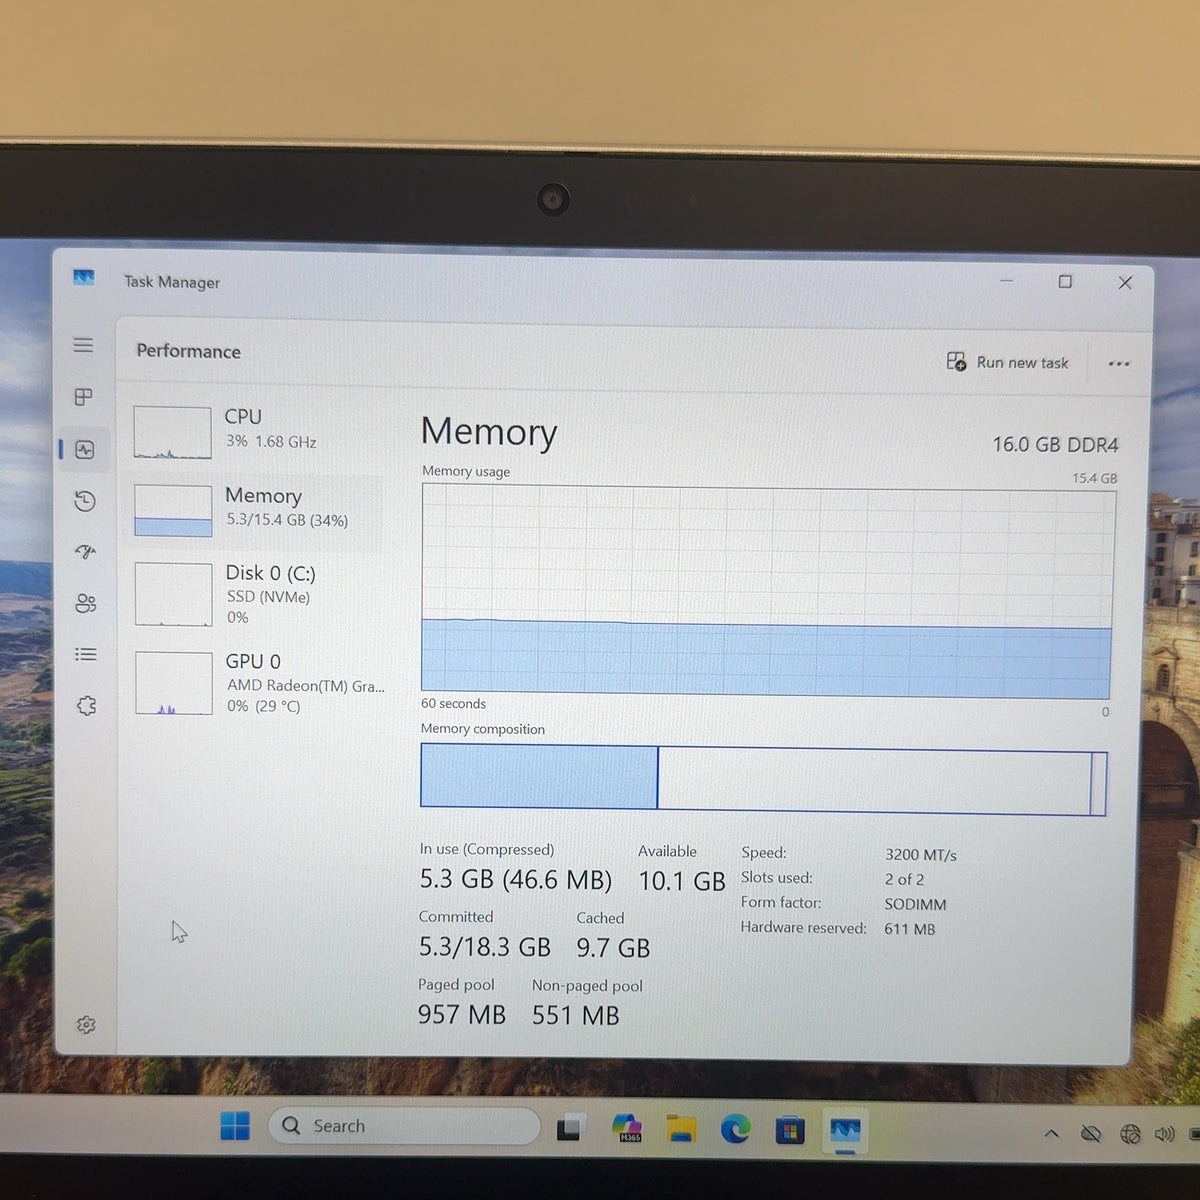Click the Windows Start button
Viewport: 1200px width, 1200px height.
click(235, 1127)
